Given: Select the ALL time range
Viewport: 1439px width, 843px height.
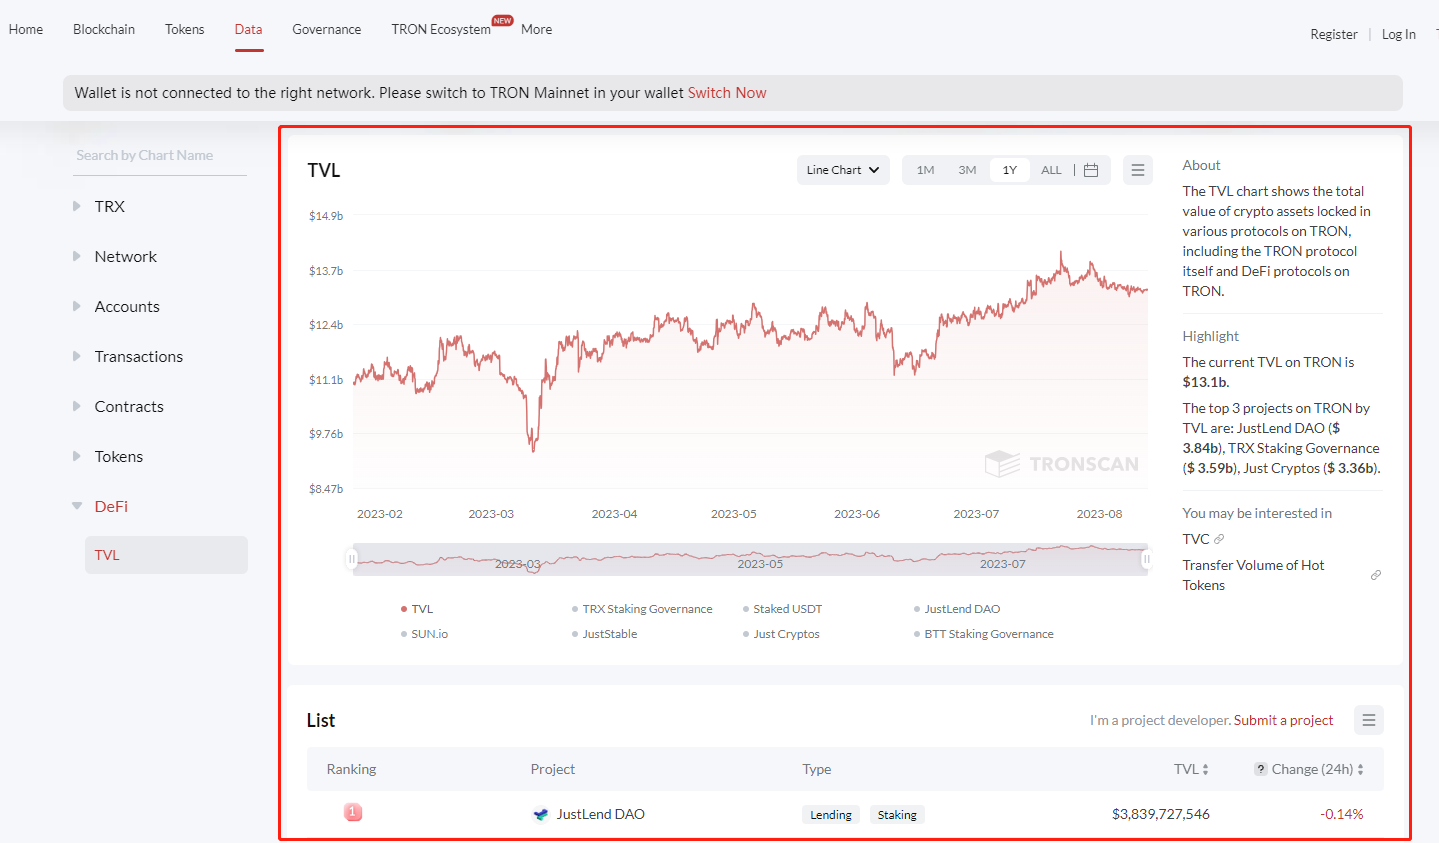Looking at the screenshot, I should coord(1051,170).
